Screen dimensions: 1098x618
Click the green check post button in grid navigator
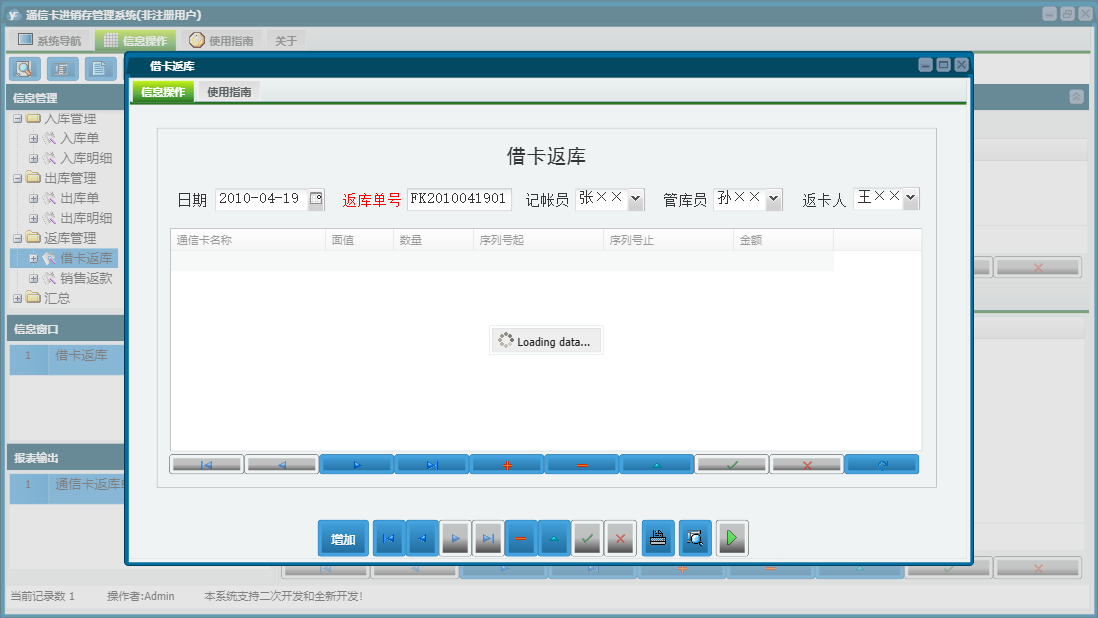[x=732, y=465]
